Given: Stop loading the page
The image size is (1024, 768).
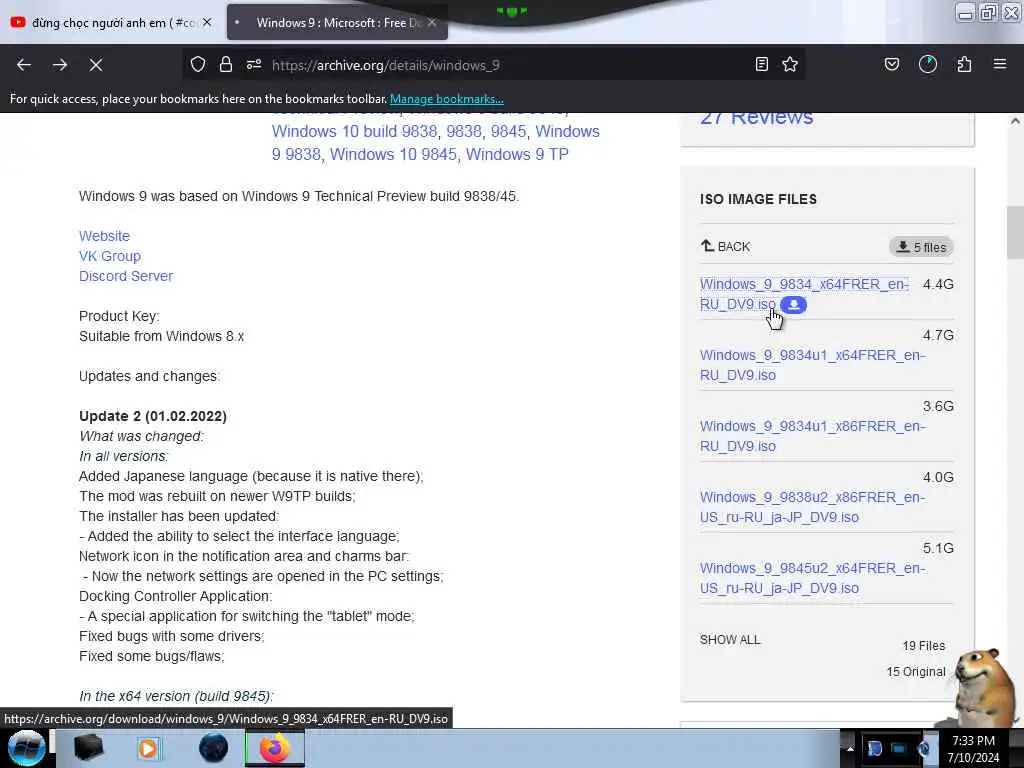Looking at the screenshot, I should (96, 65).
